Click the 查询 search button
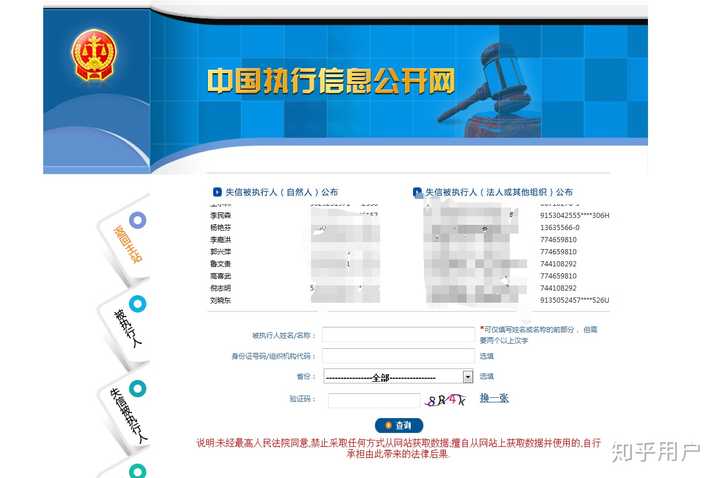This screenshot has height=478, width=720. click(399, 426)
